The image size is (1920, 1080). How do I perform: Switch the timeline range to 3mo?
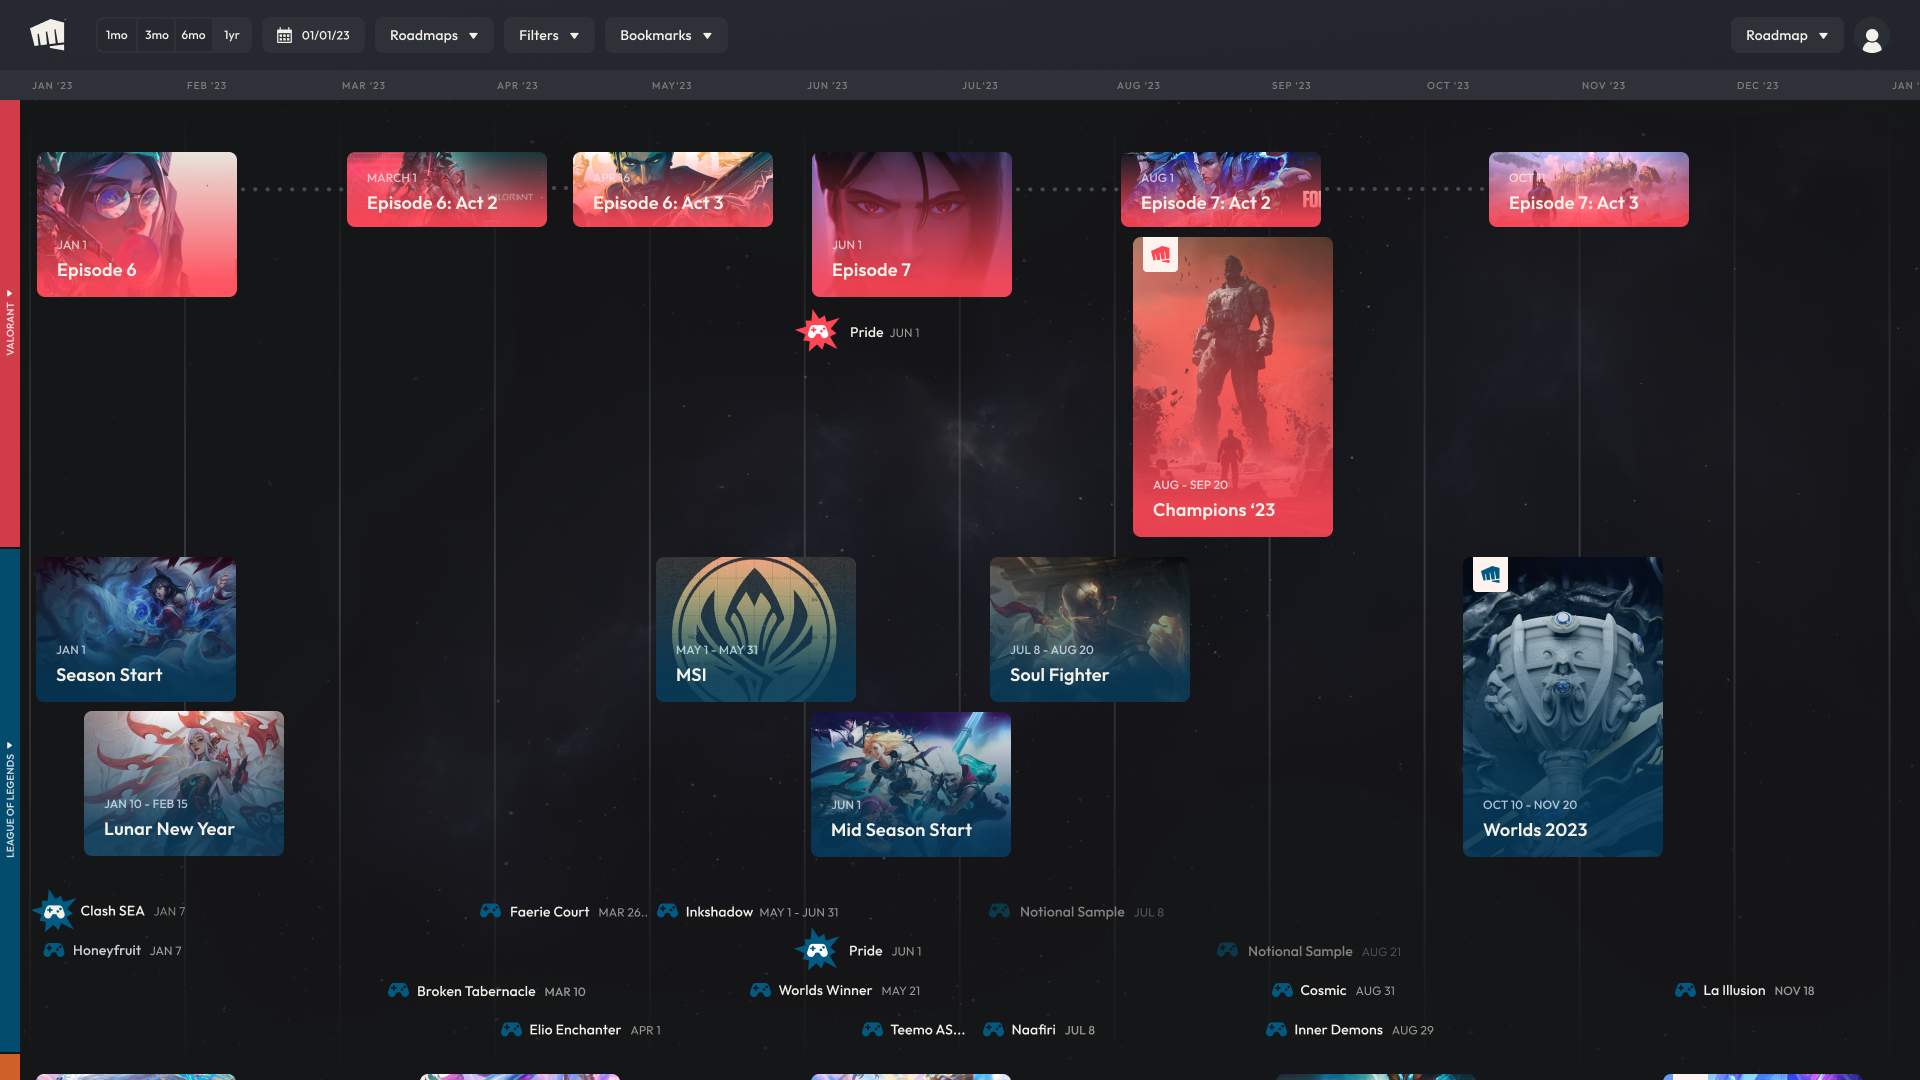pos(157,36)
